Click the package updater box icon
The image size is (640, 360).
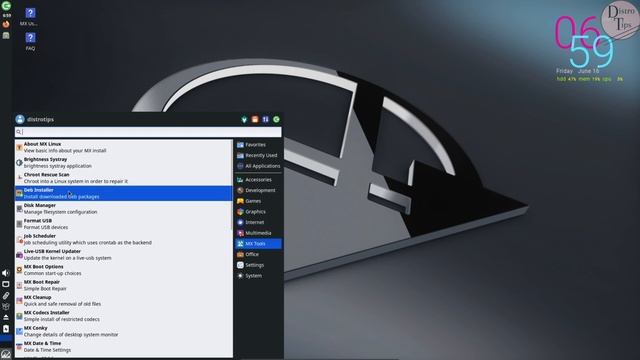(6, 306)
